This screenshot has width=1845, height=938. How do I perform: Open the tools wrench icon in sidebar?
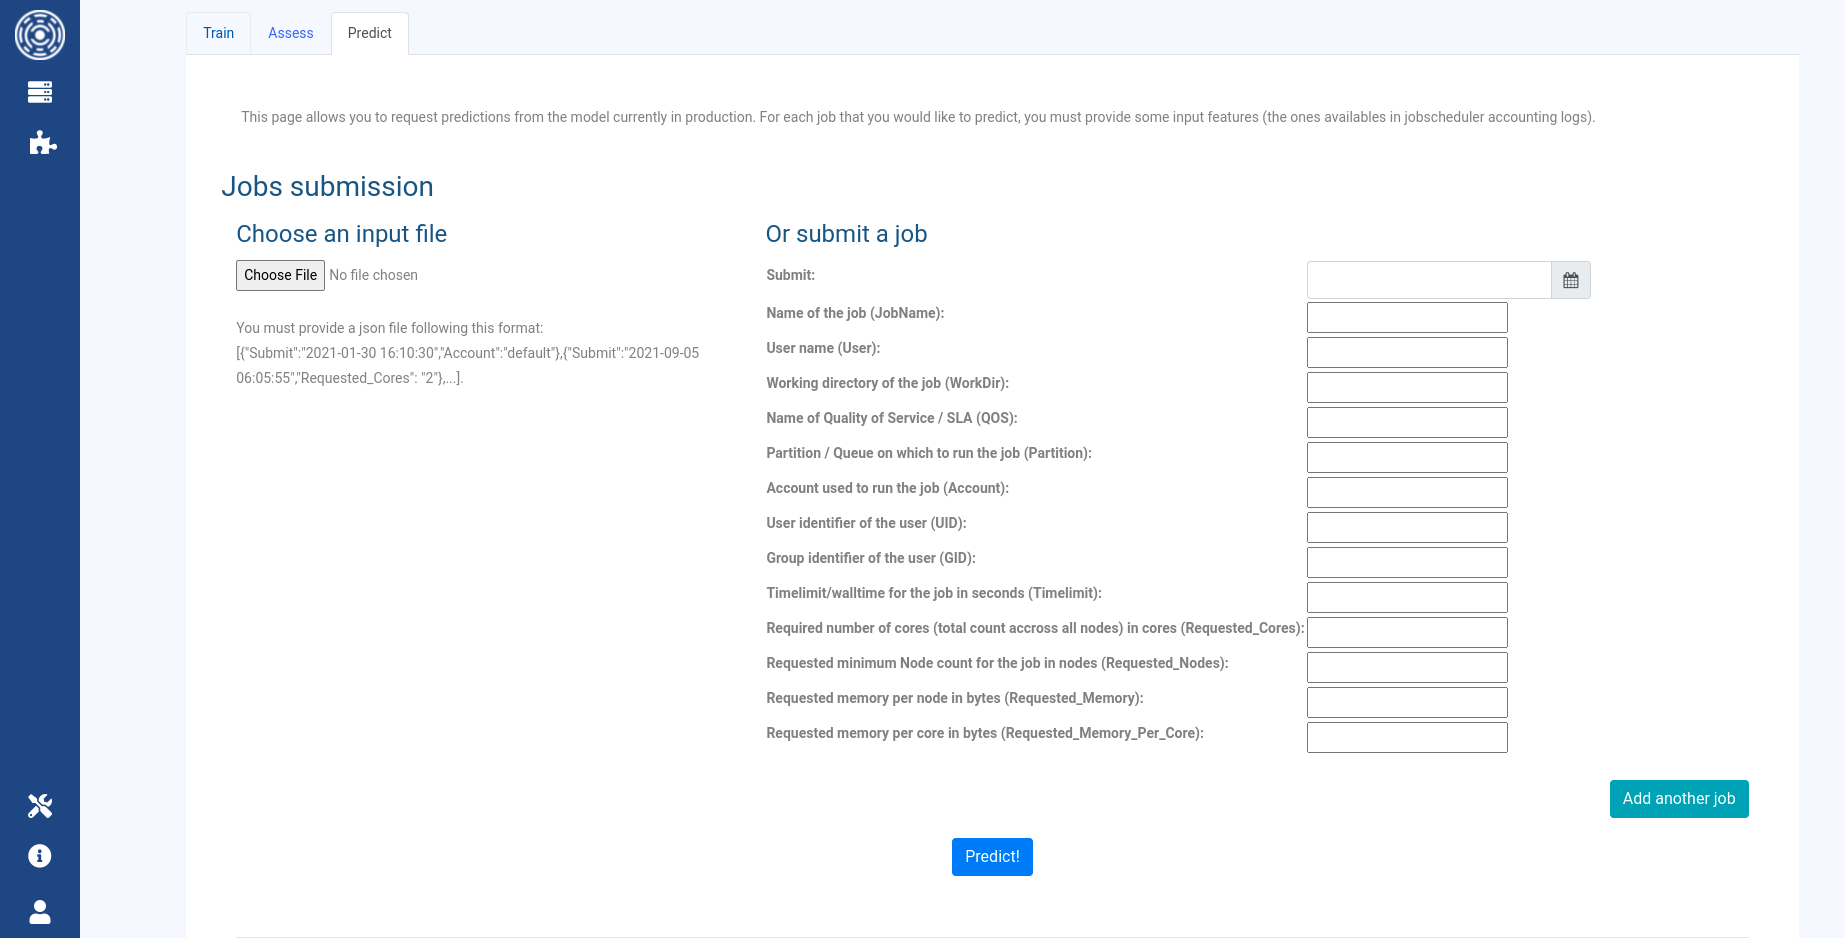click(x=40, y=806)
